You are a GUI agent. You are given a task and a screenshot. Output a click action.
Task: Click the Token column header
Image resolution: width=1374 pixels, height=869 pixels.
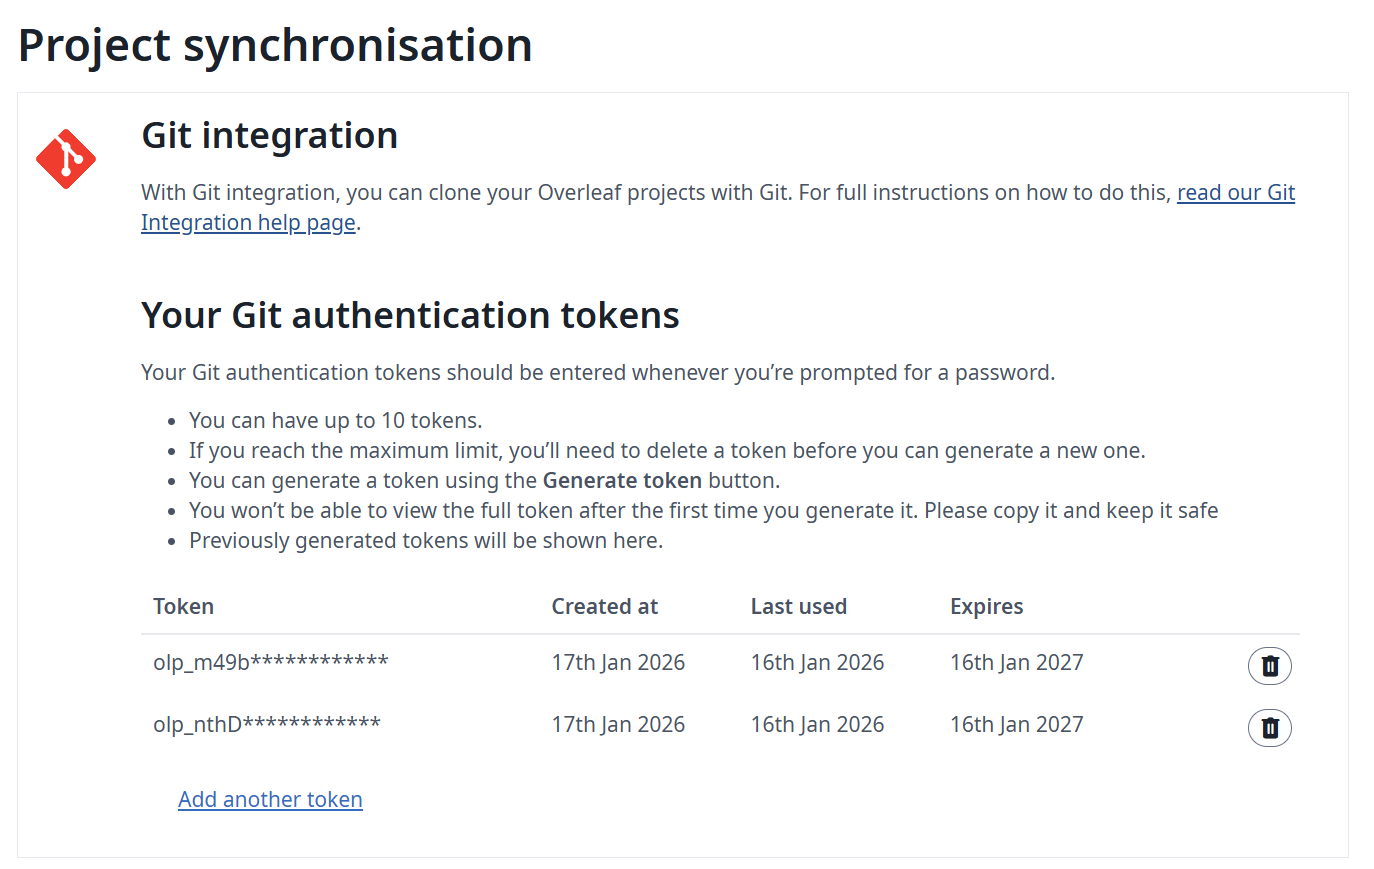pyautogui.click(x=183, y=607)
